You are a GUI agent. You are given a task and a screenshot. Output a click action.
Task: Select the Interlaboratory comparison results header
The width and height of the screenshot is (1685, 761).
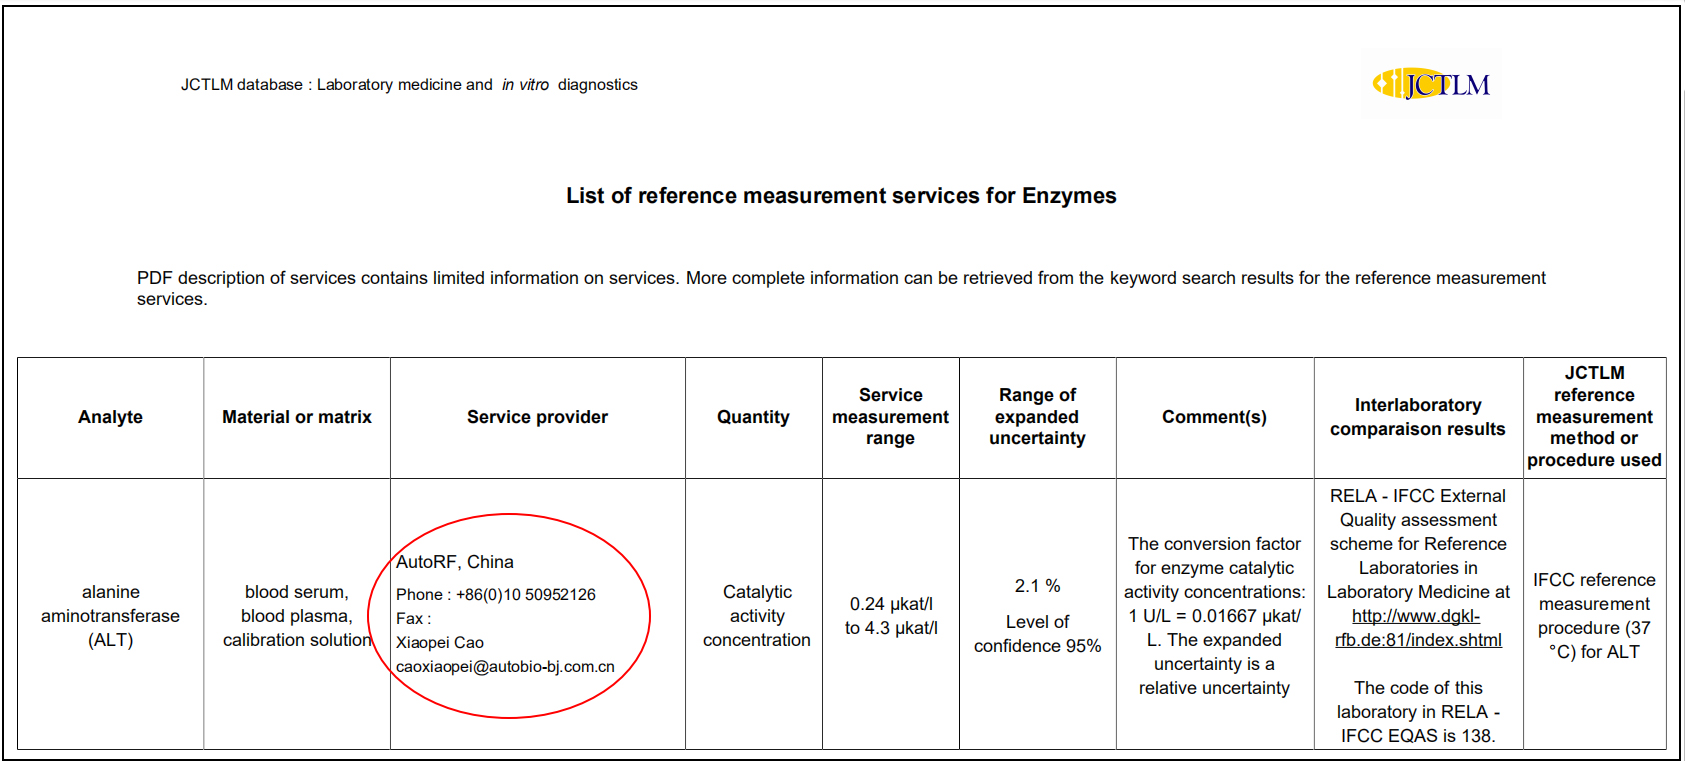coord(1417,417)
